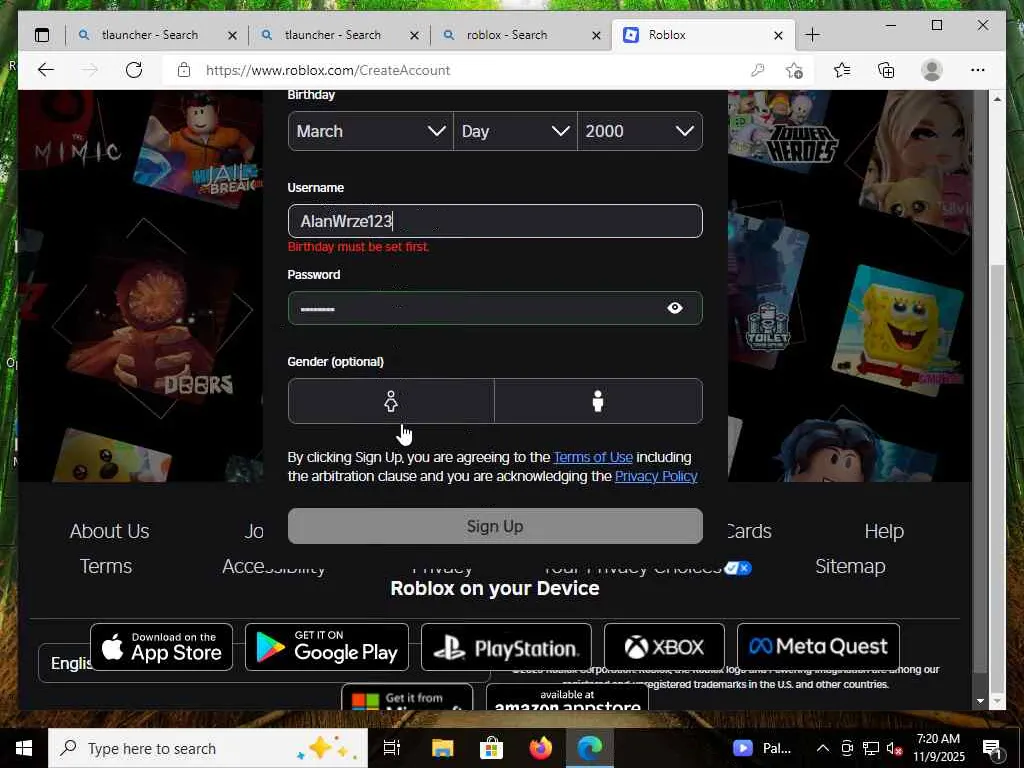The height and width of the screenshot is (768, 1024).
Task: Open the Privacy Policy link
Action: pyautogui.click(x=656, y=476)
